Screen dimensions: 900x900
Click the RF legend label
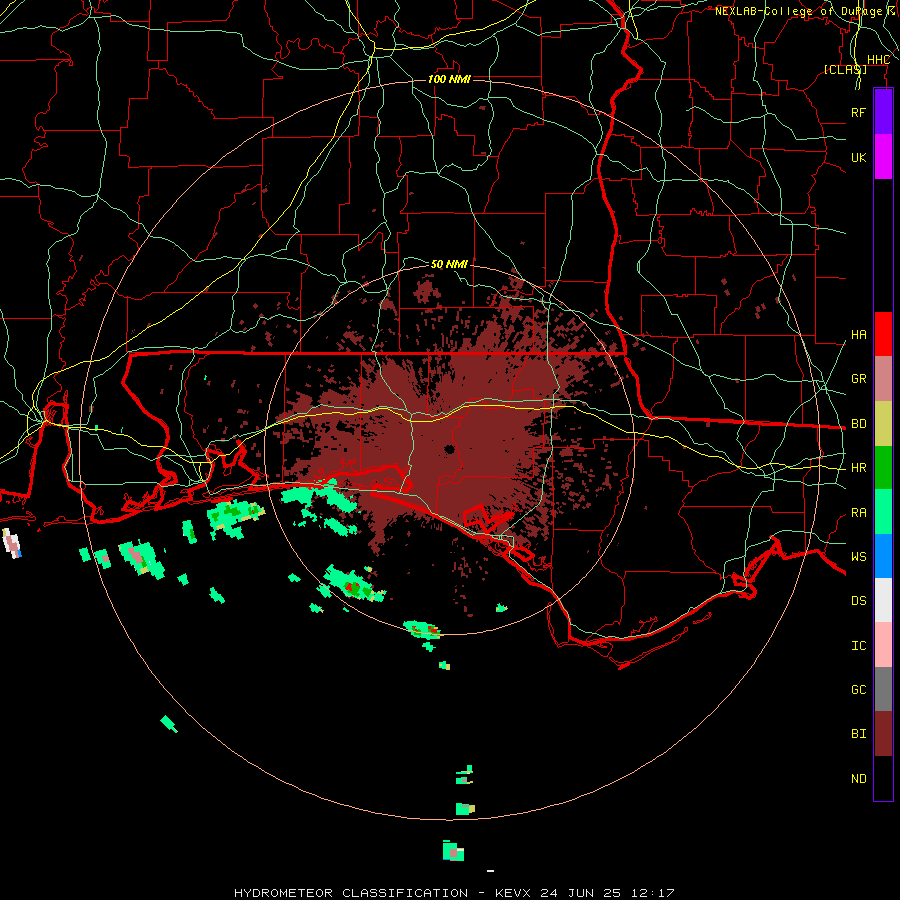(x=859, y=112)
